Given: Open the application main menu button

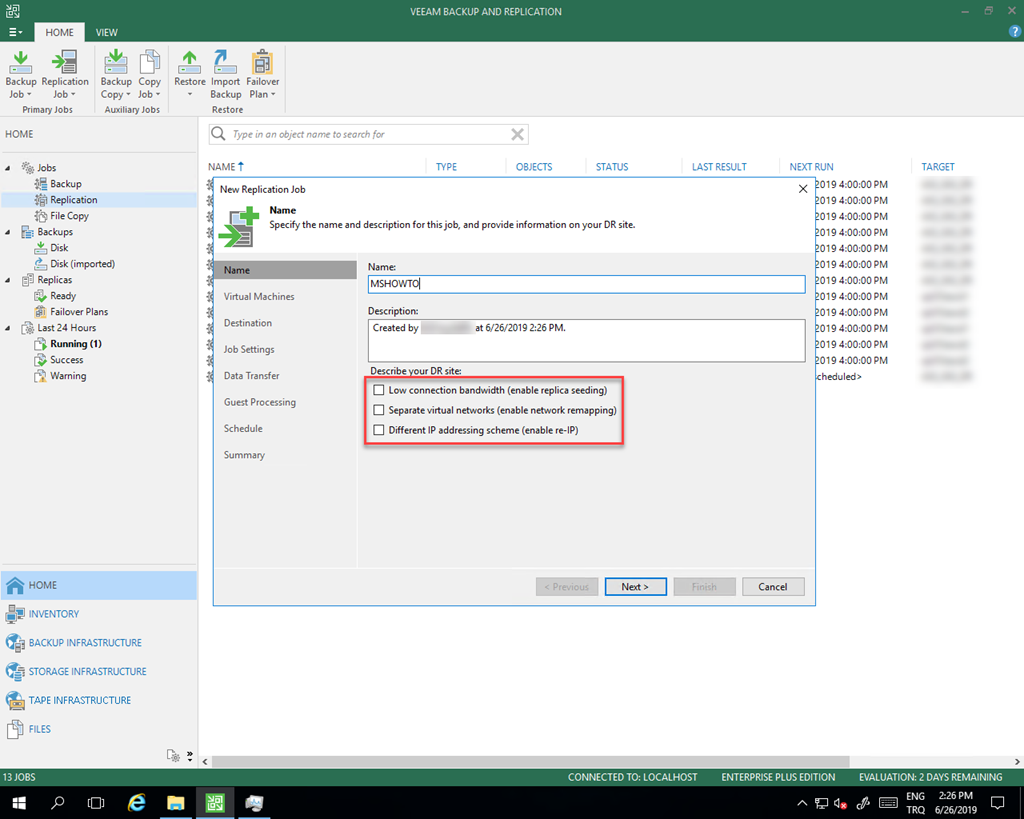Looking at the screenshot, I should pyautogui.click(x=15, y=32).
